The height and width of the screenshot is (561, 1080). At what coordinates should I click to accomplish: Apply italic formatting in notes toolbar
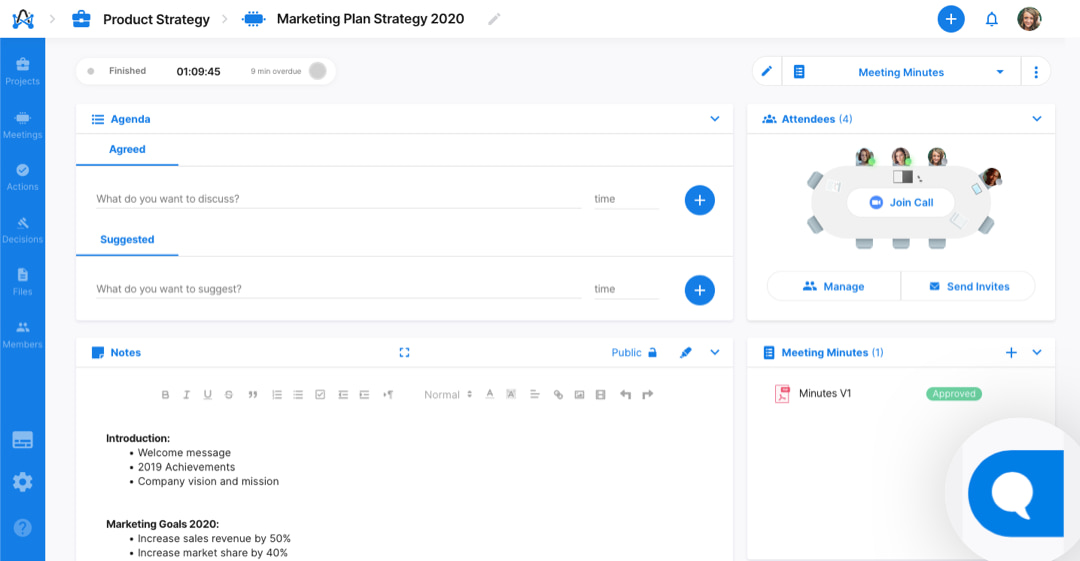coord(186,394)
